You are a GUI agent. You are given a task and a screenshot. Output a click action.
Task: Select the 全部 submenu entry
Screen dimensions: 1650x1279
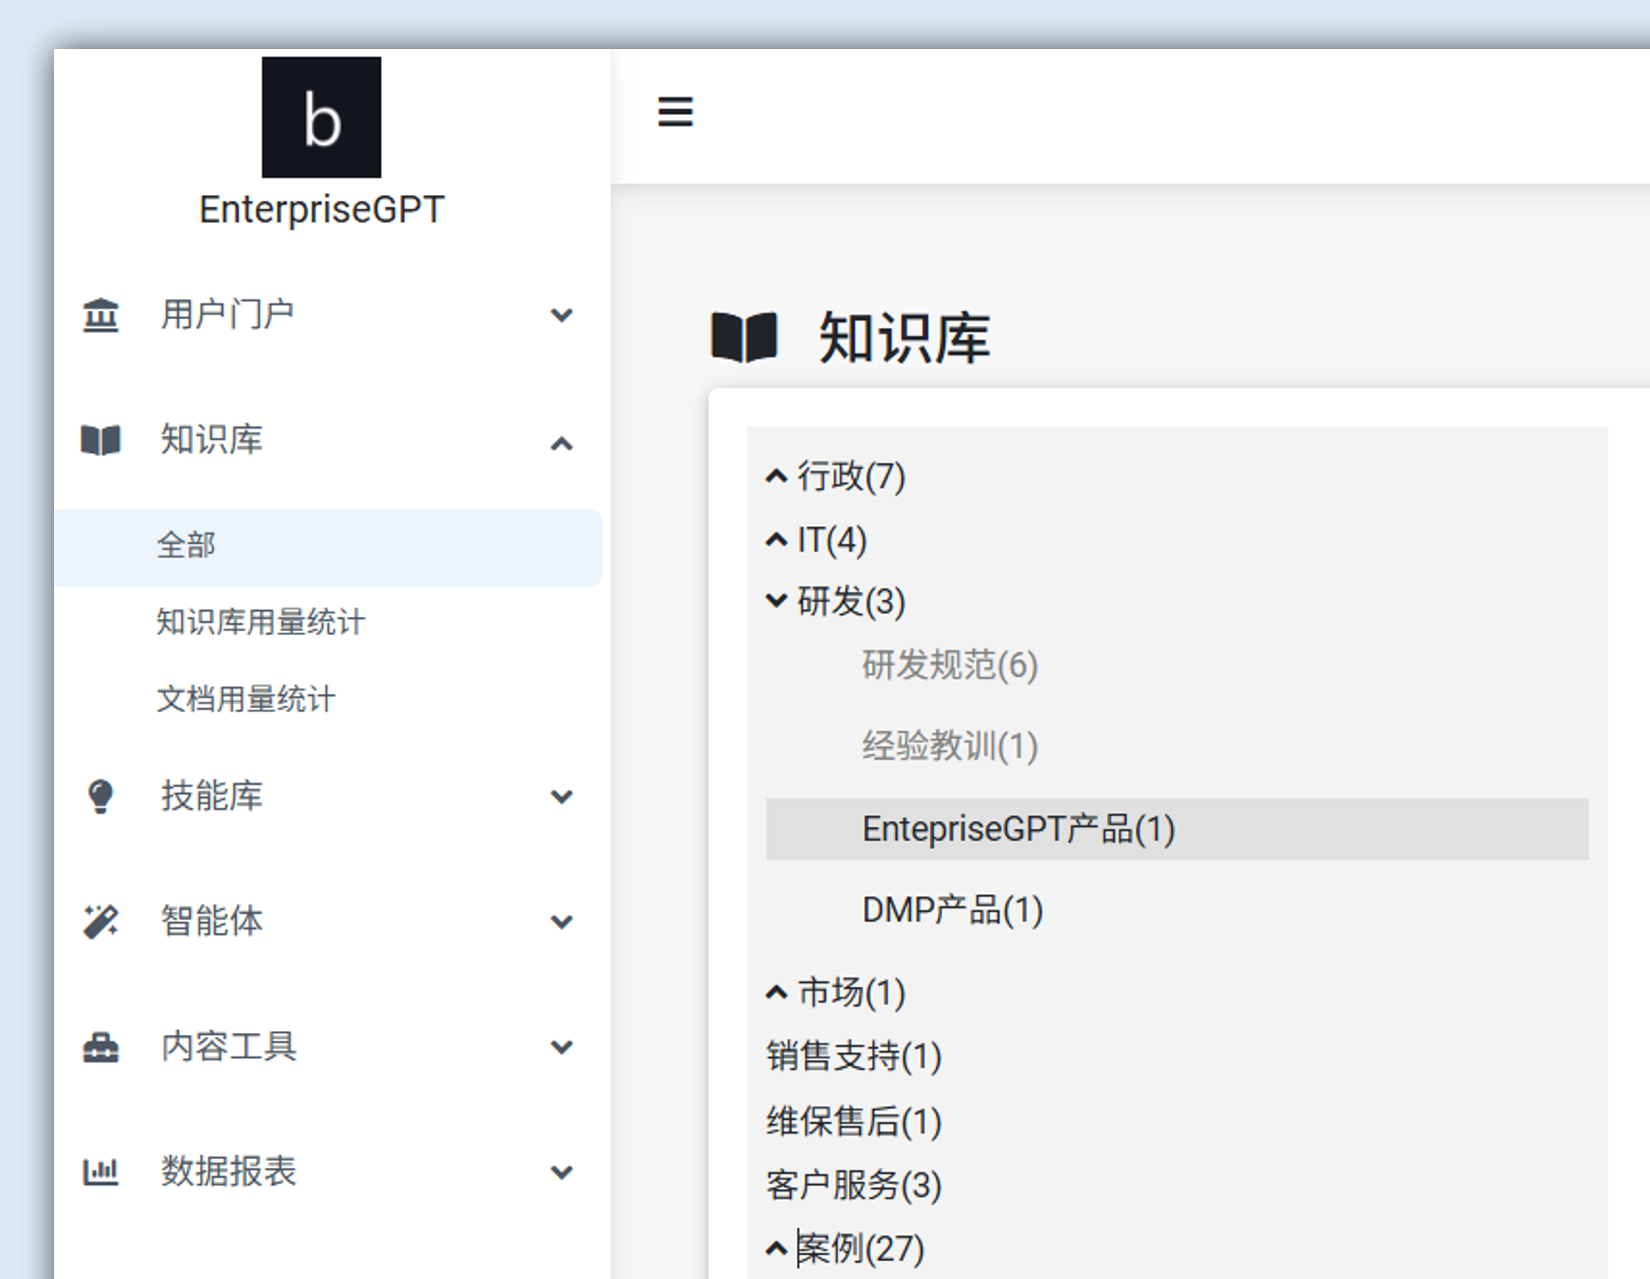tap(328, 547)
